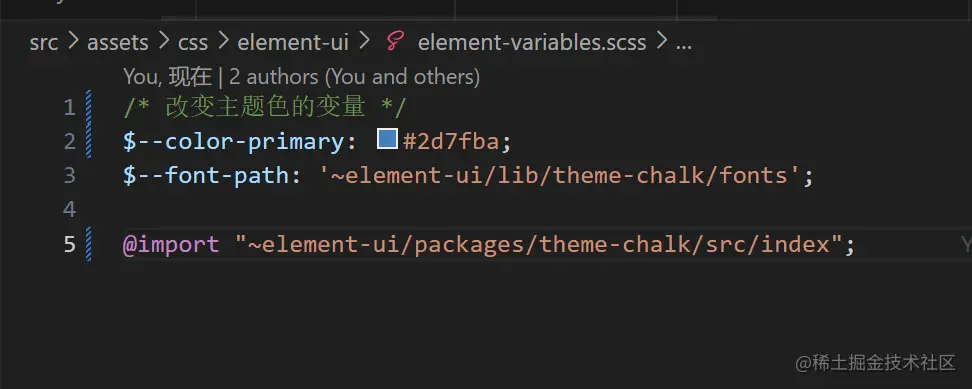Open the "2 authors (You and others)" CodeLens
Image resolution: width=972 pixels, height=389 pixels.
355,77
